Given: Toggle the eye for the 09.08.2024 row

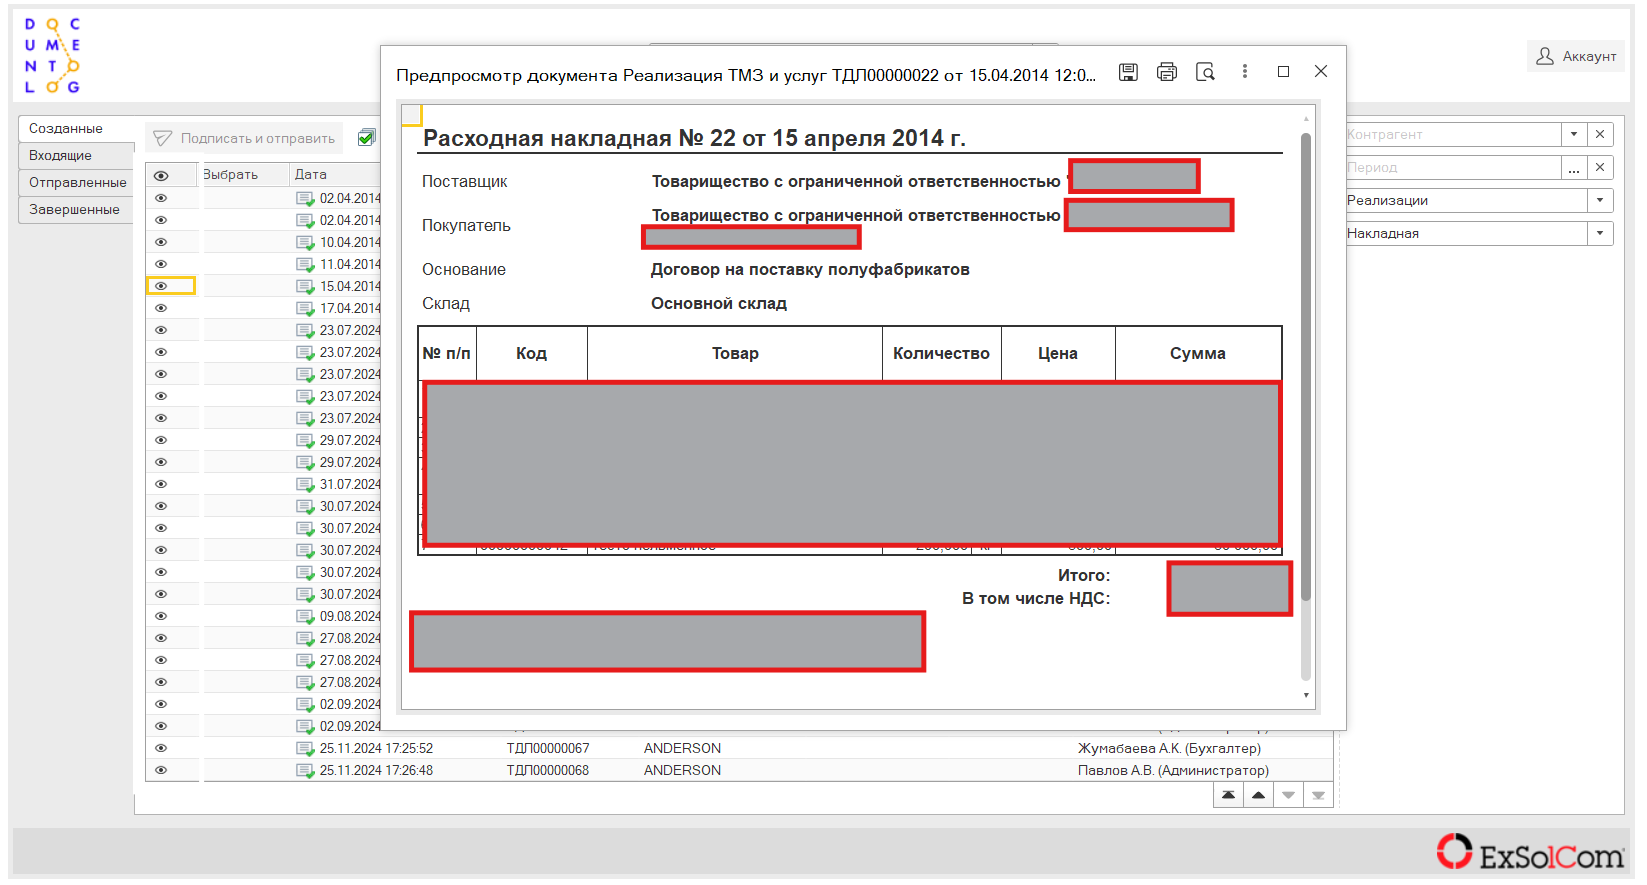Looking at the screenshot, I should pyautogui.click(x=160, y=616).
